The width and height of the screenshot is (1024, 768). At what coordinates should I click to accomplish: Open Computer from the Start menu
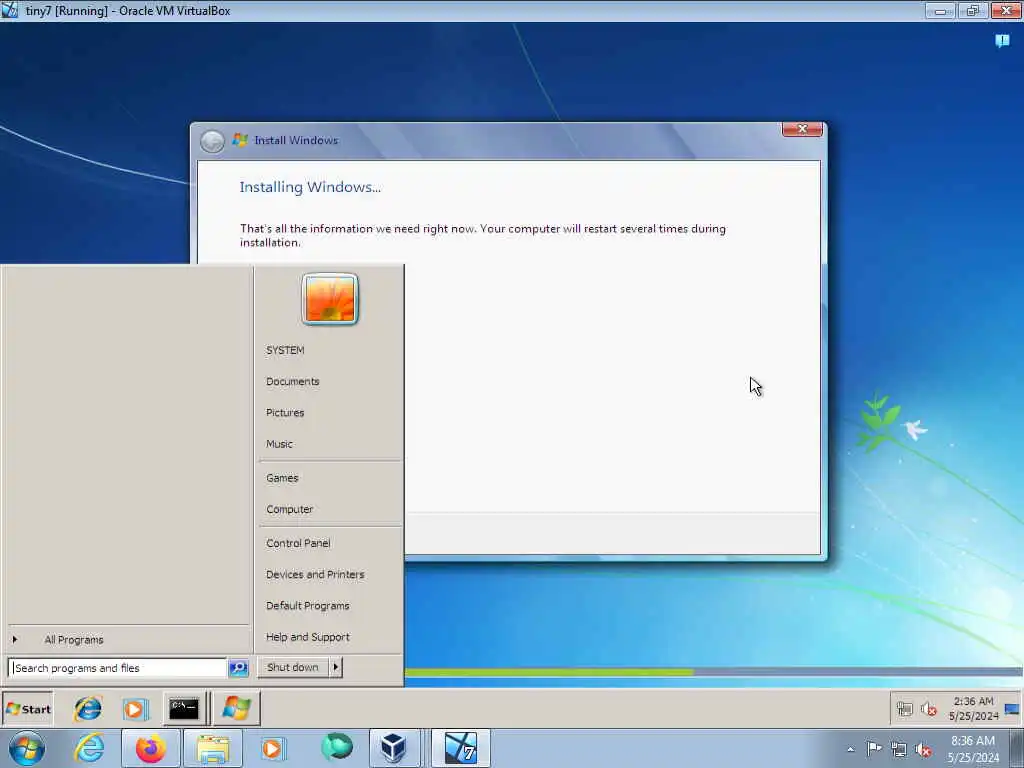point(289,509)
